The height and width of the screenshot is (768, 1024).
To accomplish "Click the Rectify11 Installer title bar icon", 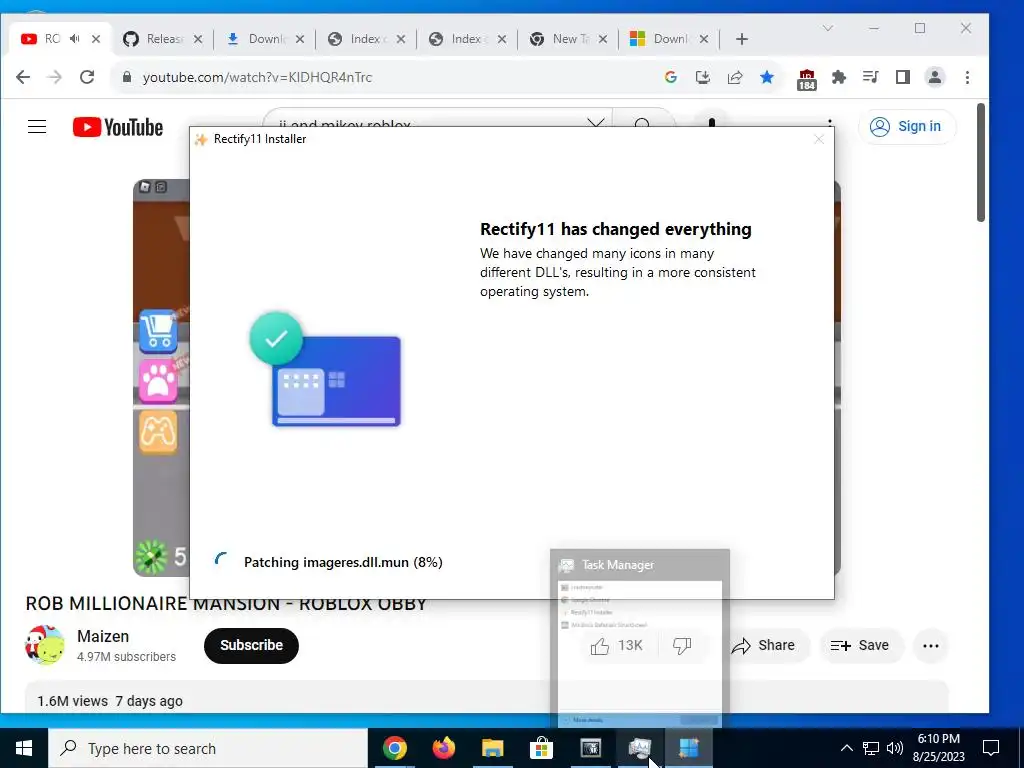I will point(201,139).
